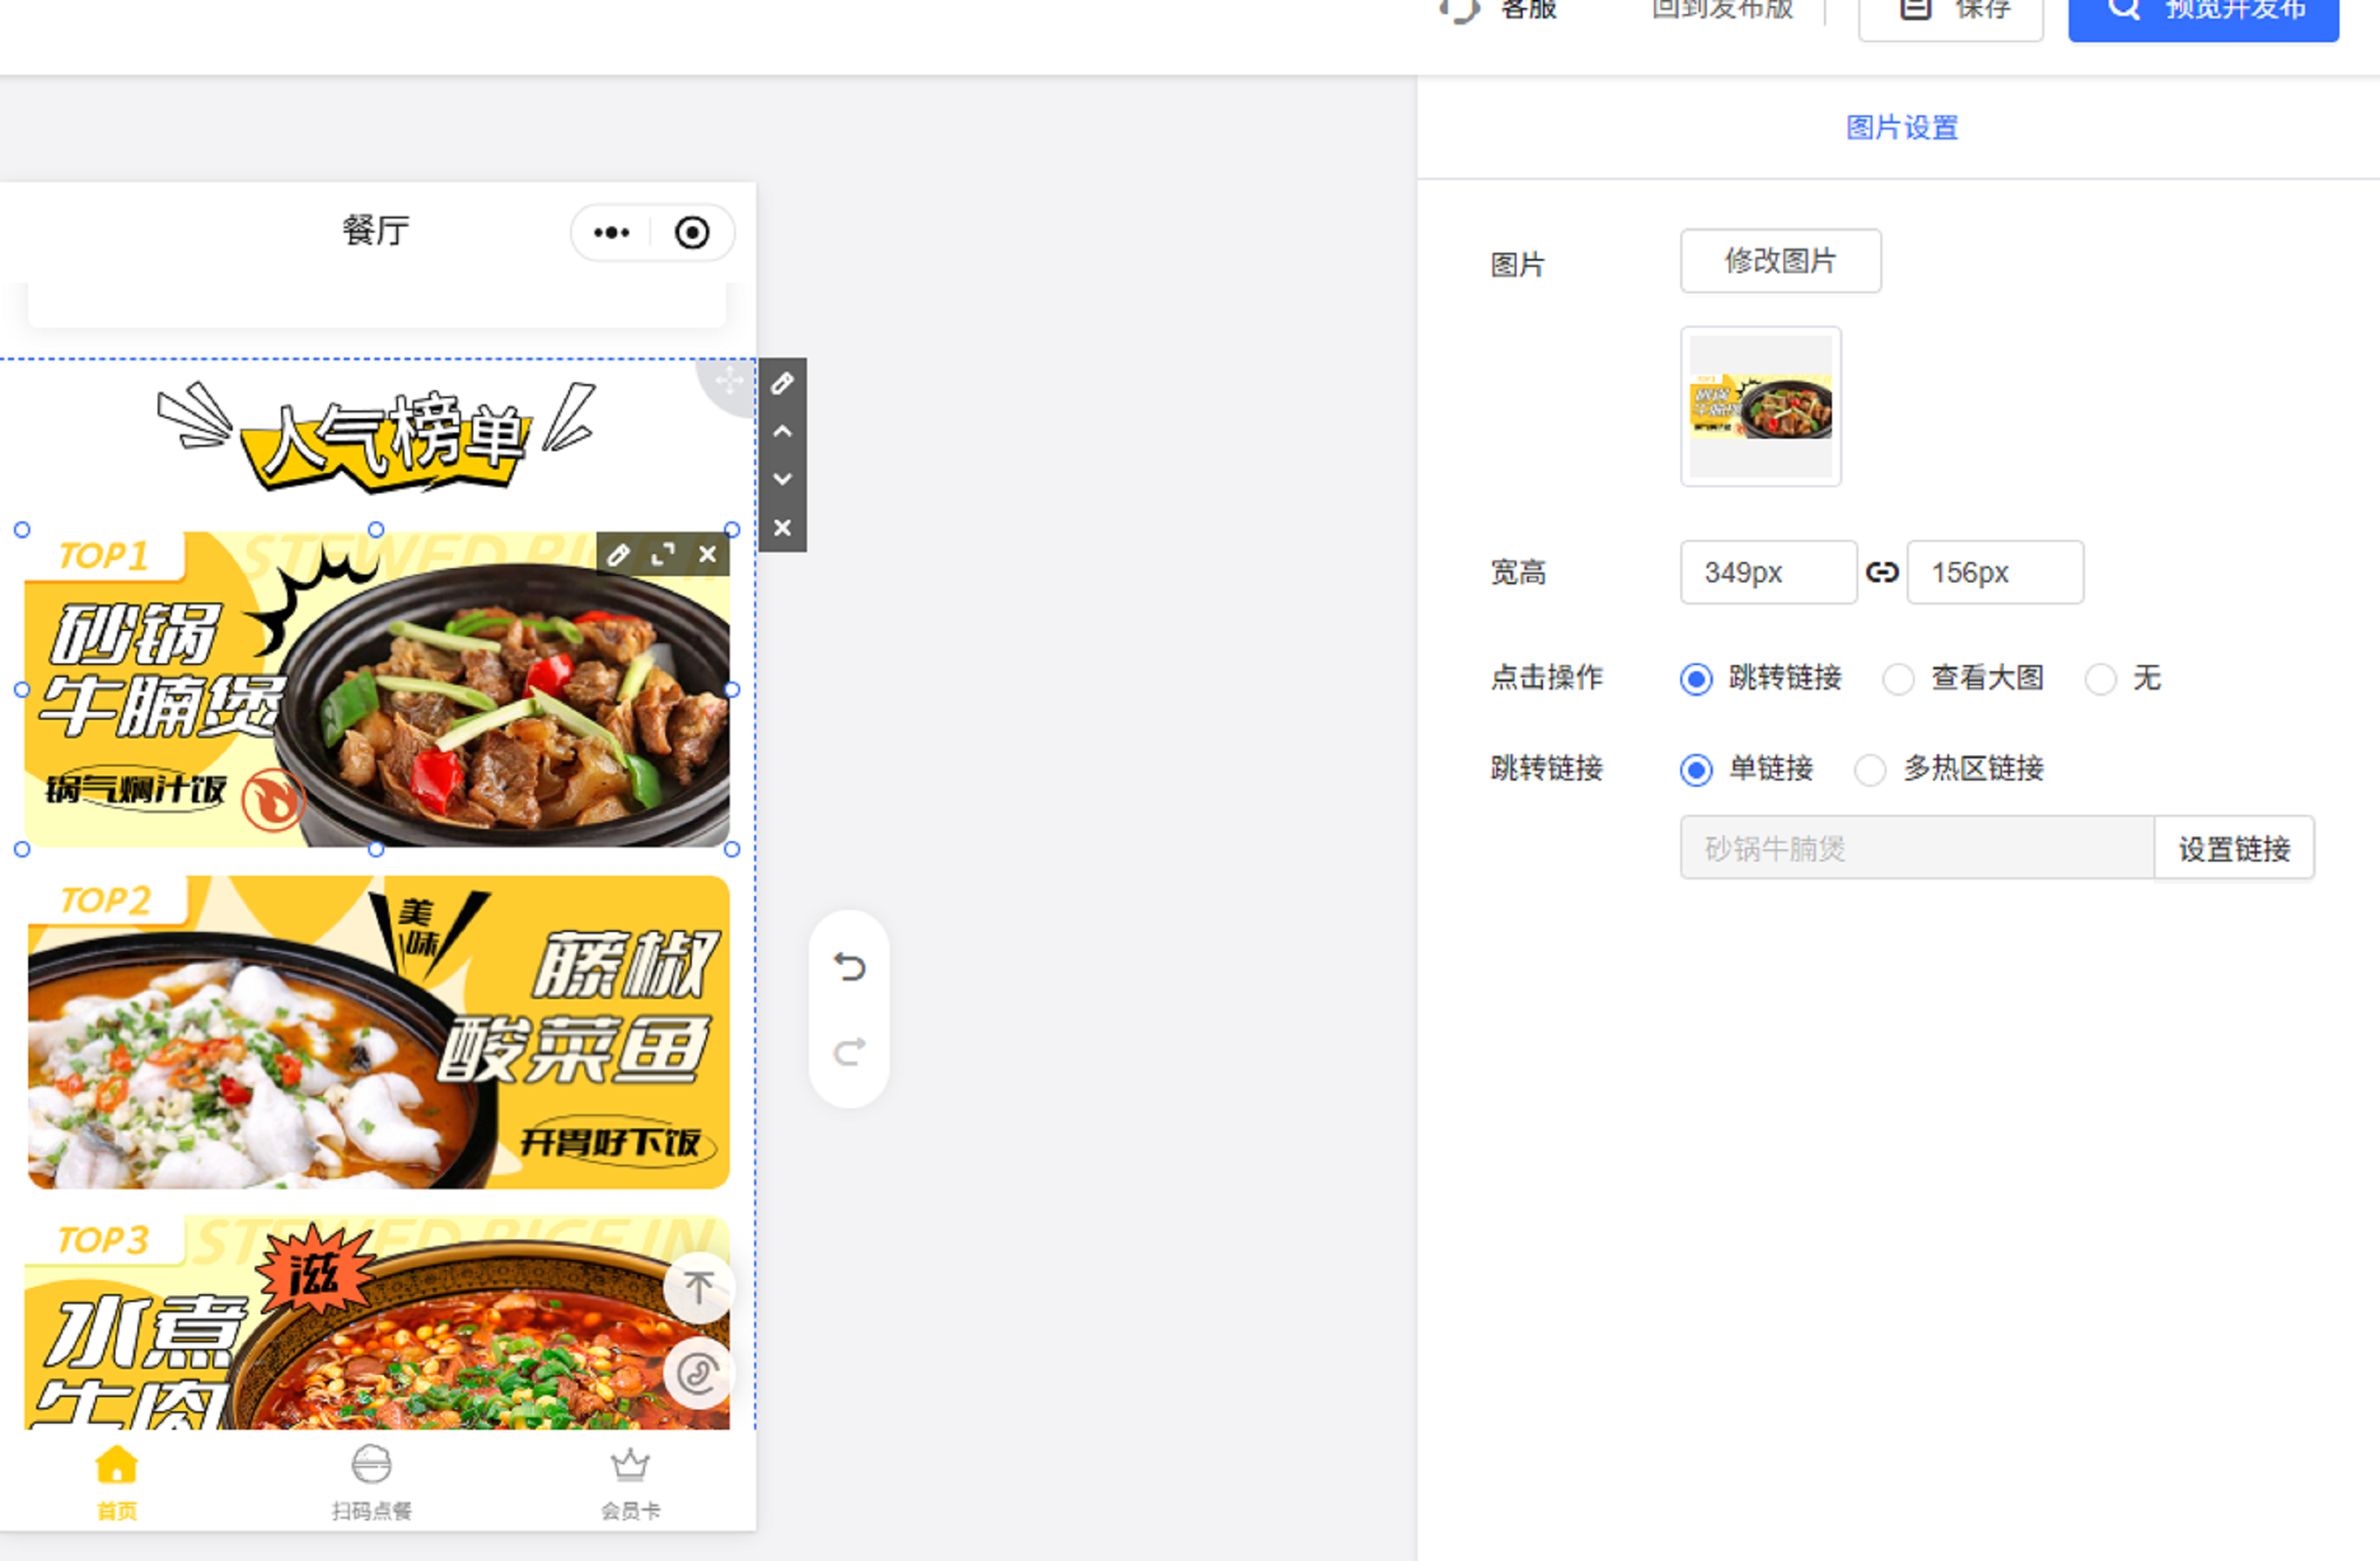
Task: Select the 无 click action radio
Action: tap(2100, 679)
